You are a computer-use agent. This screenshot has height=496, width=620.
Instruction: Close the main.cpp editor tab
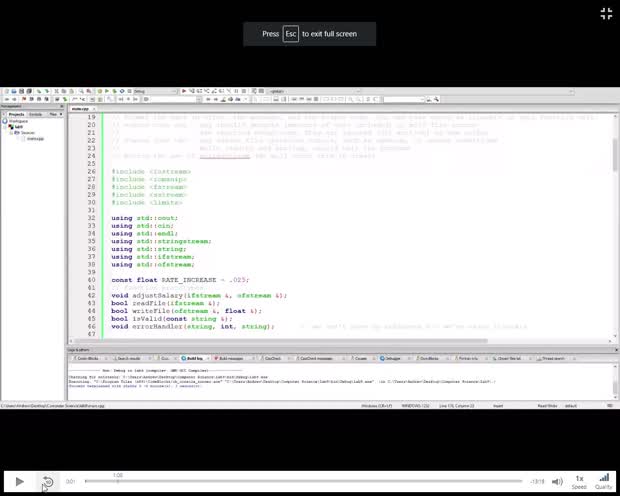[x=94, y=109]
